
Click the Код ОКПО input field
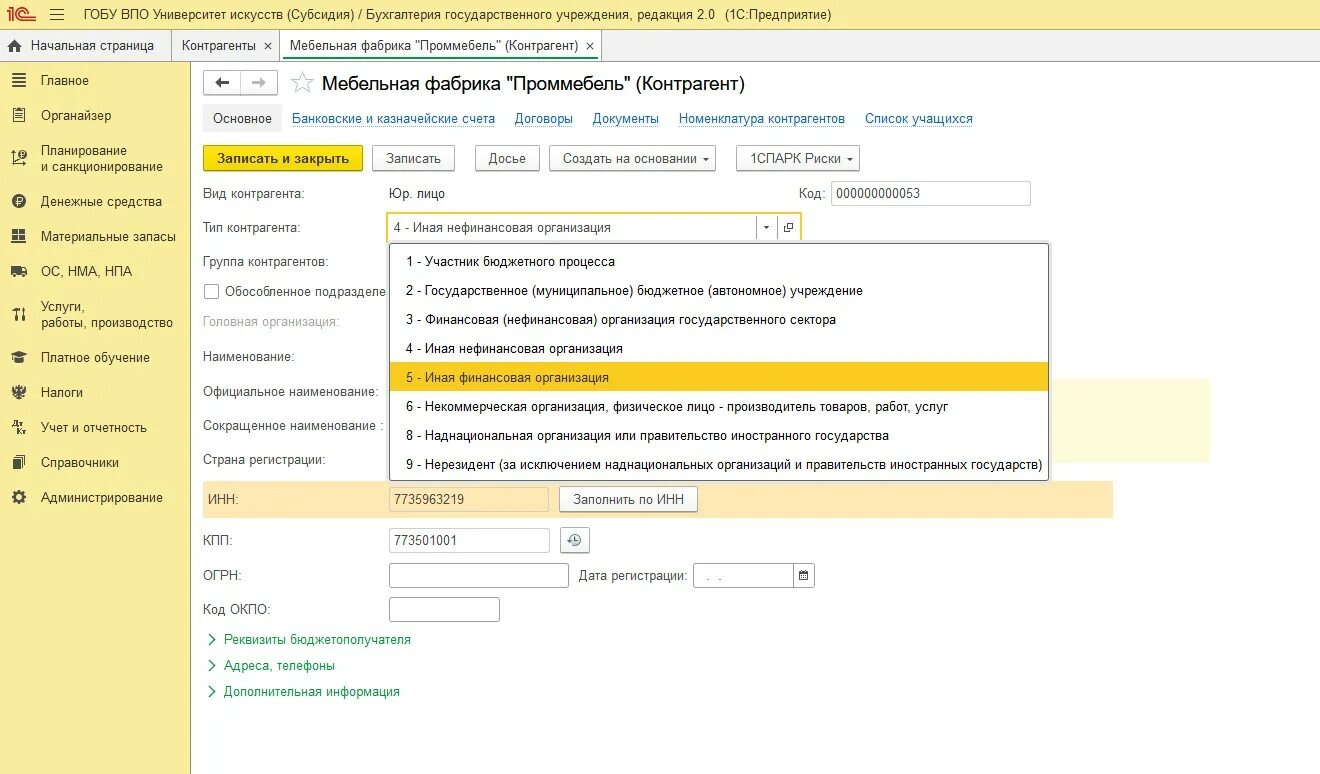[x=444, y=610]
